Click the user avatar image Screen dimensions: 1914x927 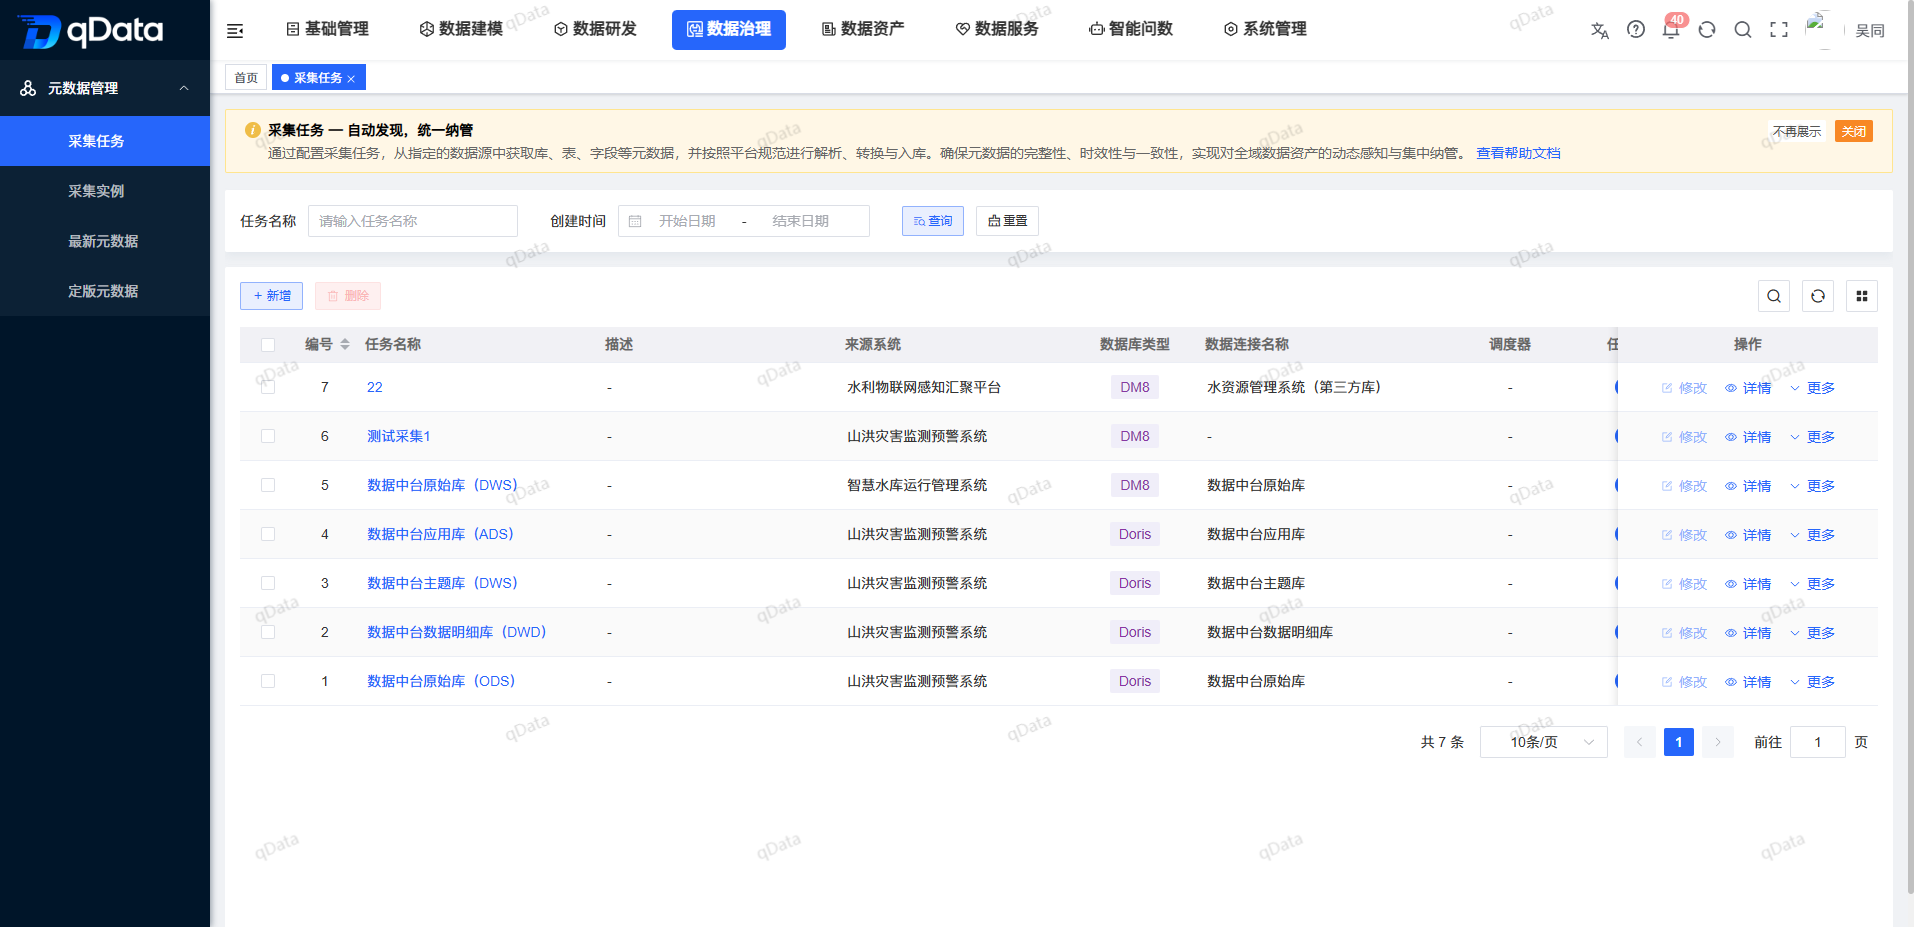point(1823,30)
